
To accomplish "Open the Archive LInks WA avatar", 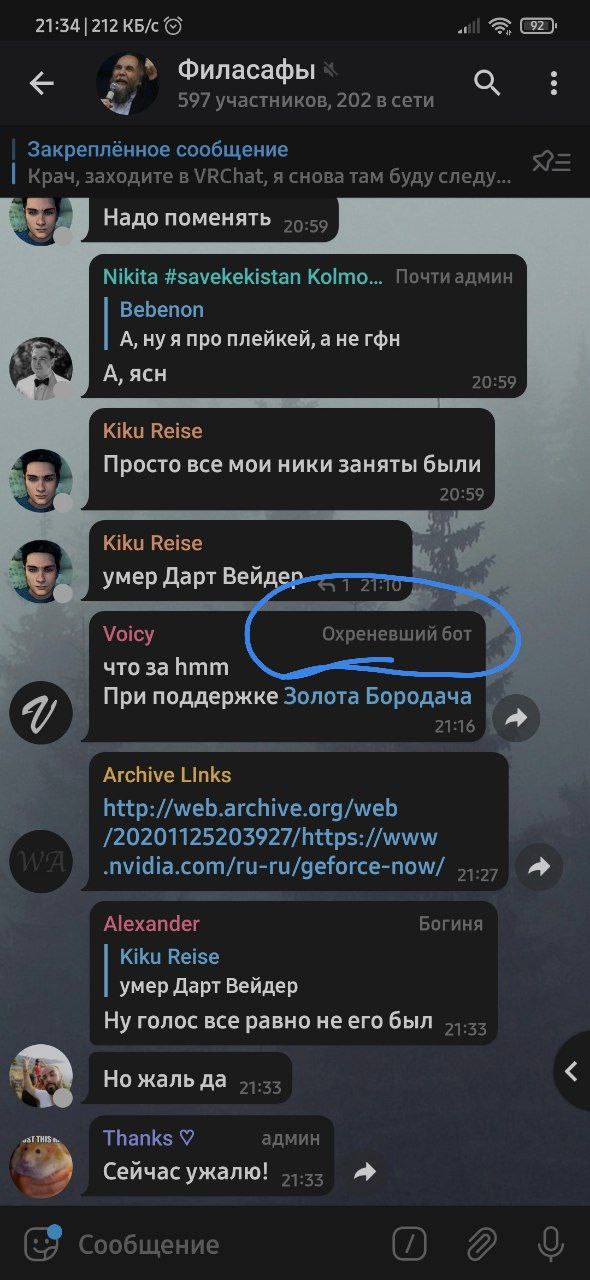I will pos(41,862).
